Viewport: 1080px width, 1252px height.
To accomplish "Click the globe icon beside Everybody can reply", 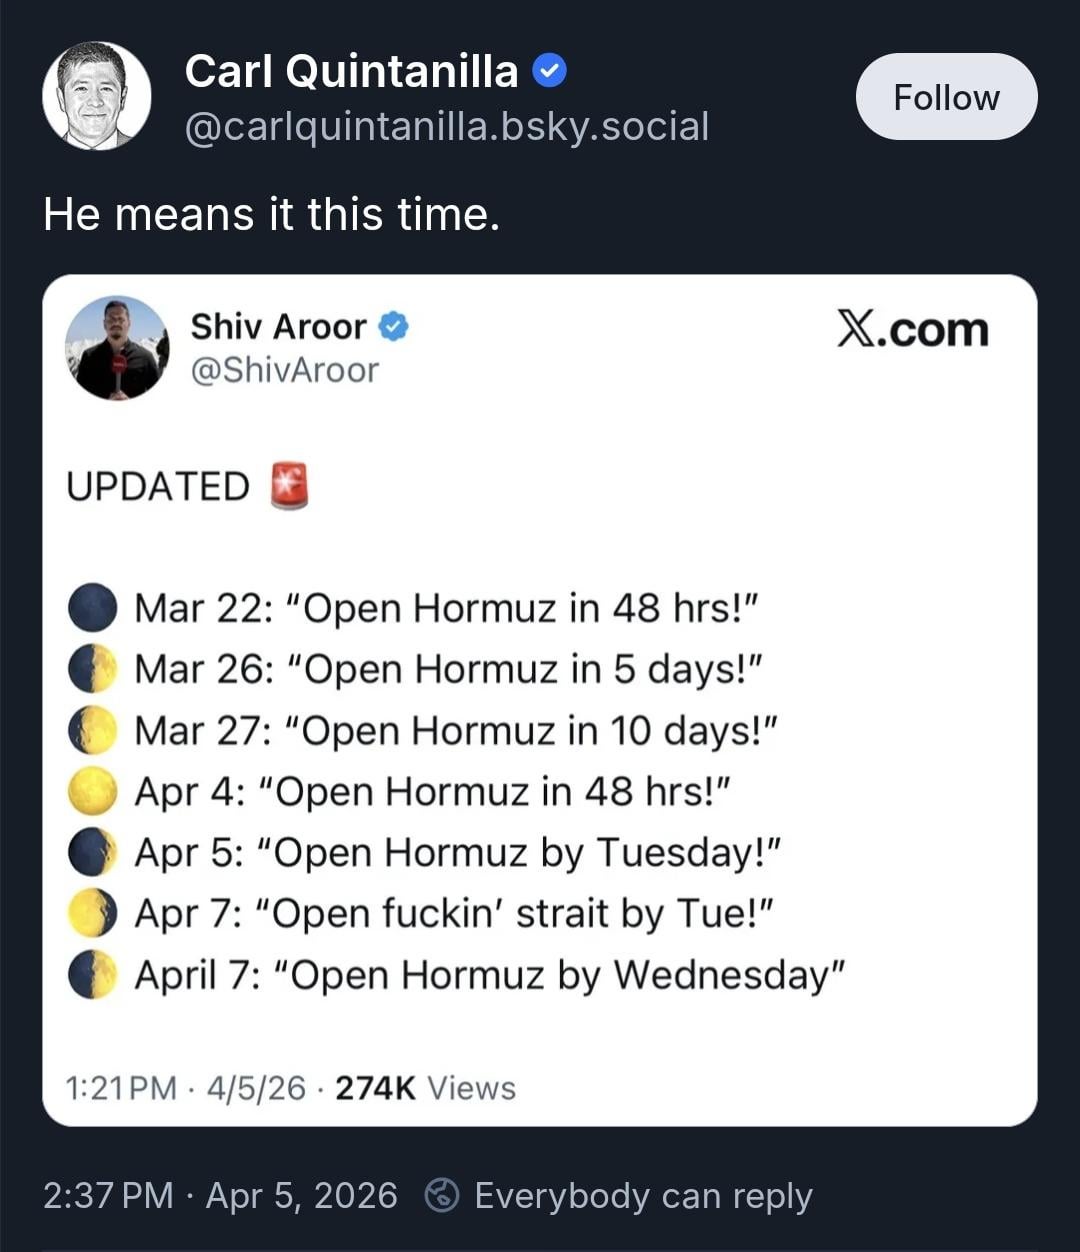I will coord(442,1195).
